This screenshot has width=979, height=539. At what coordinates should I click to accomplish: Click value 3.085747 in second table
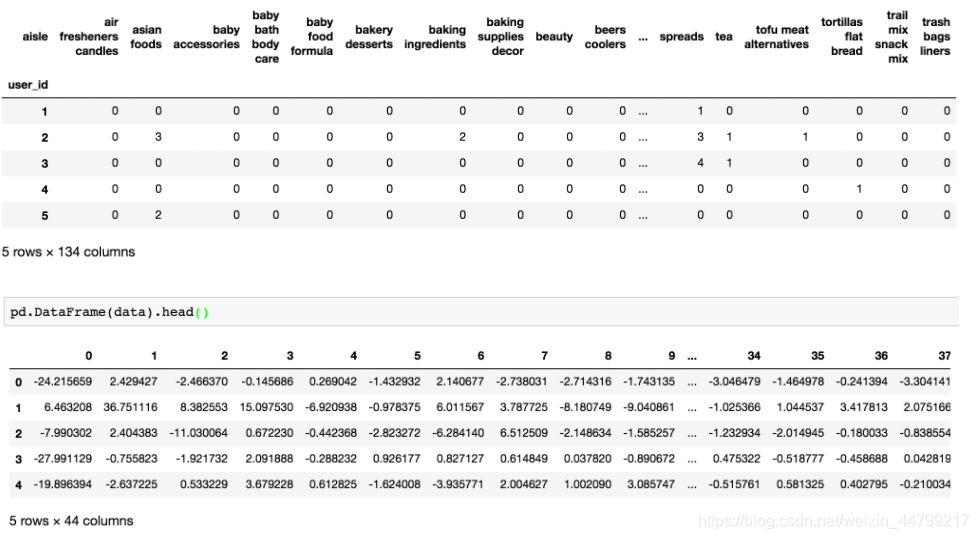(651, 484)
